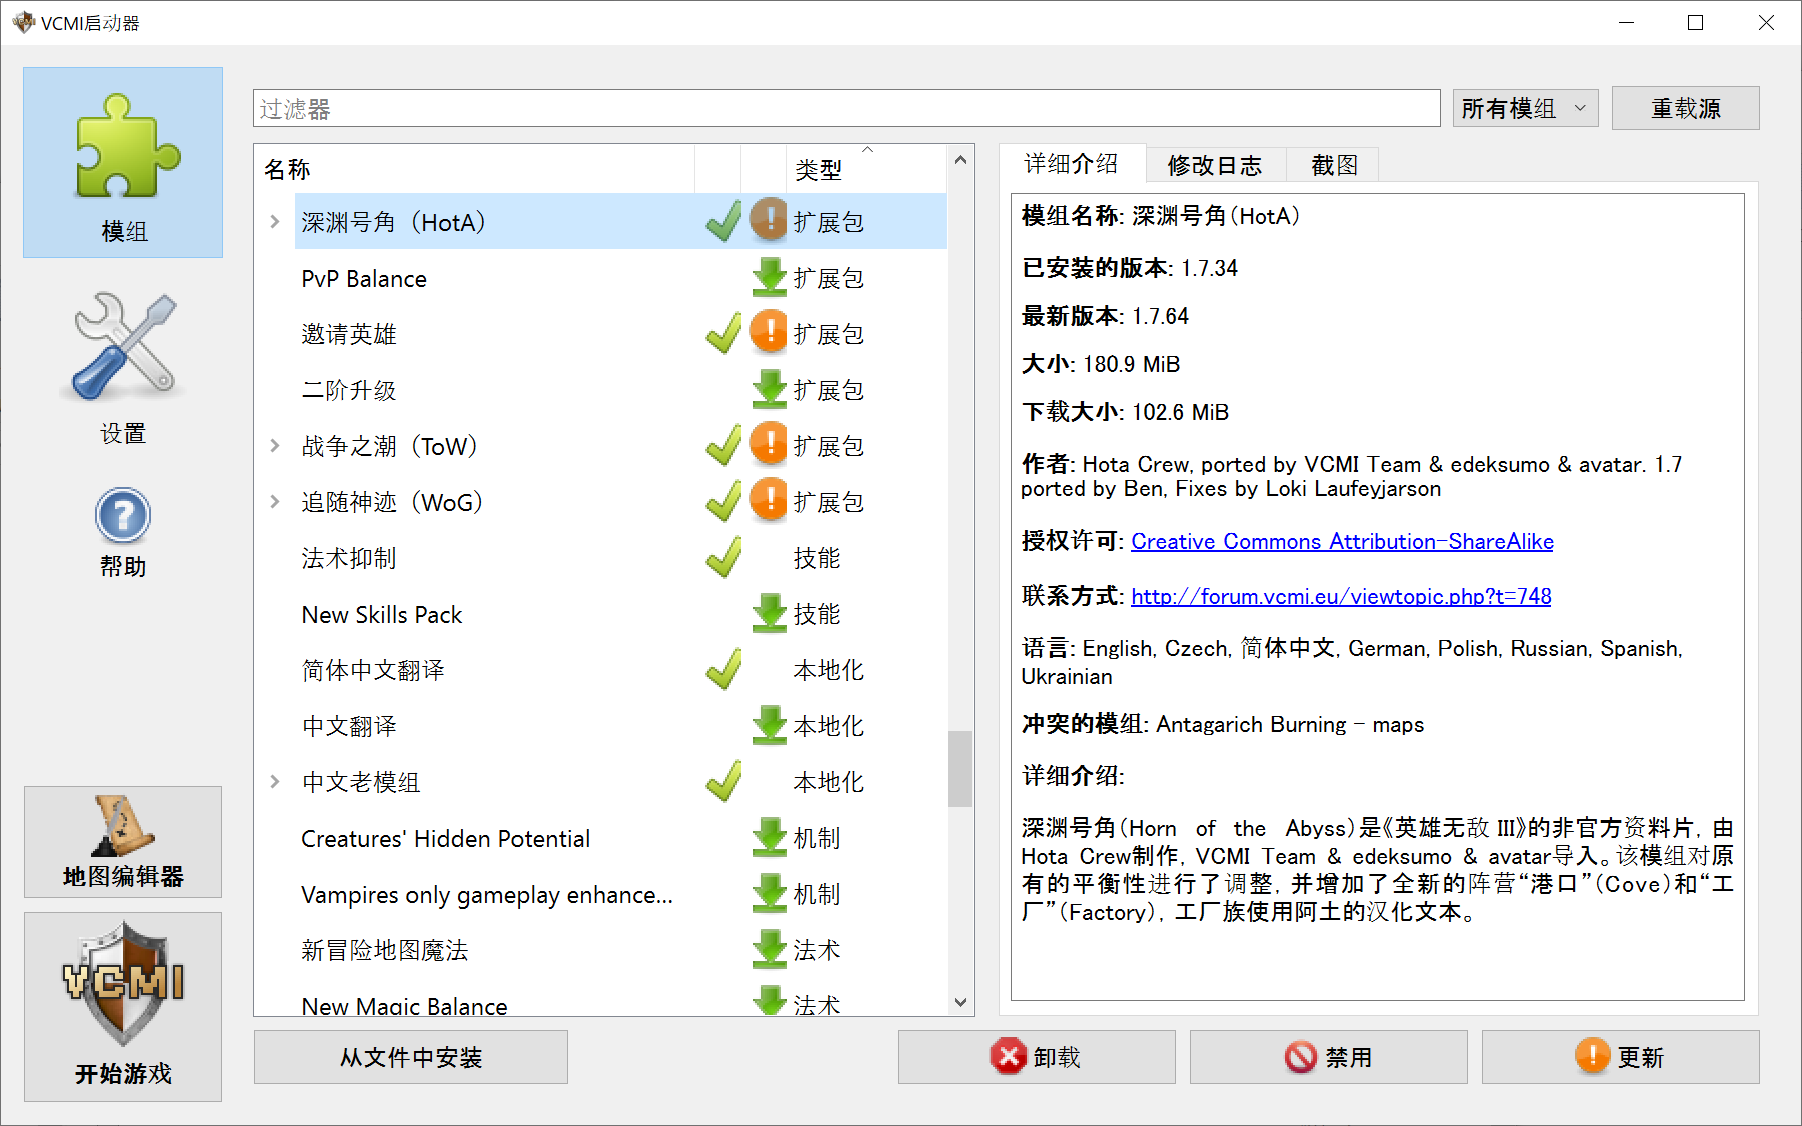Select the 法术抑制 mod row
The height and width of the screenshot is (1126, 1802).
(x=600, y=558)
